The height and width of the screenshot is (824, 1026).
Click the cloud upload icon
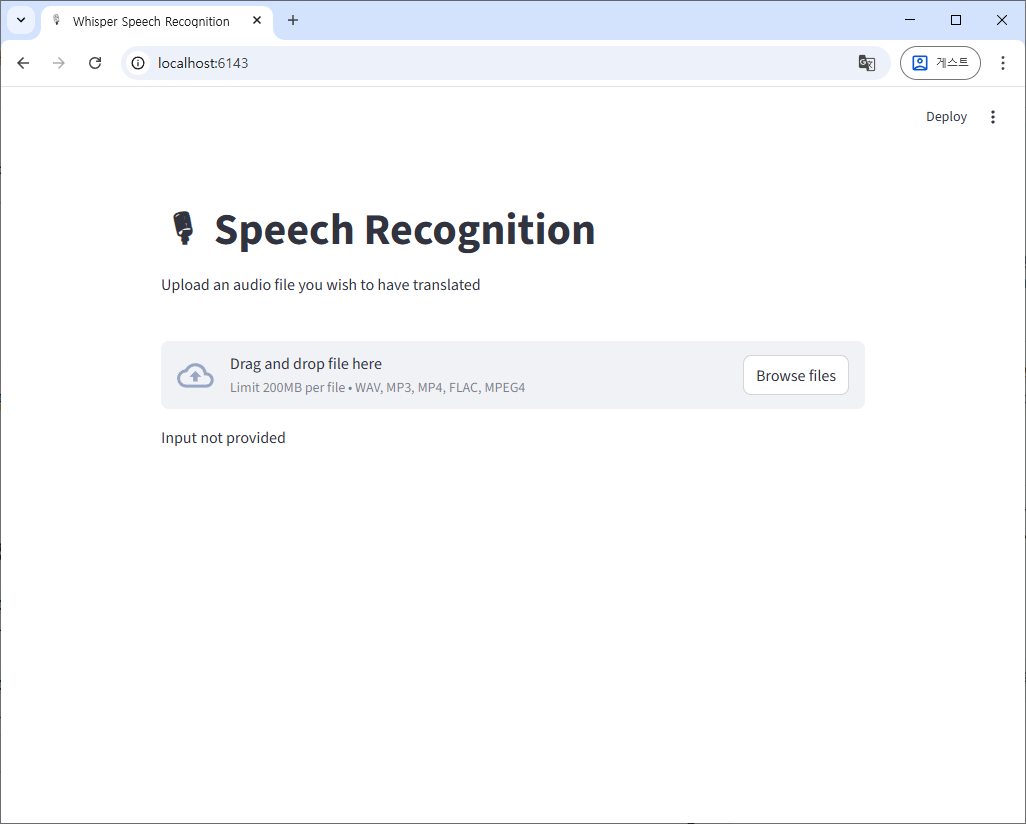195,376
